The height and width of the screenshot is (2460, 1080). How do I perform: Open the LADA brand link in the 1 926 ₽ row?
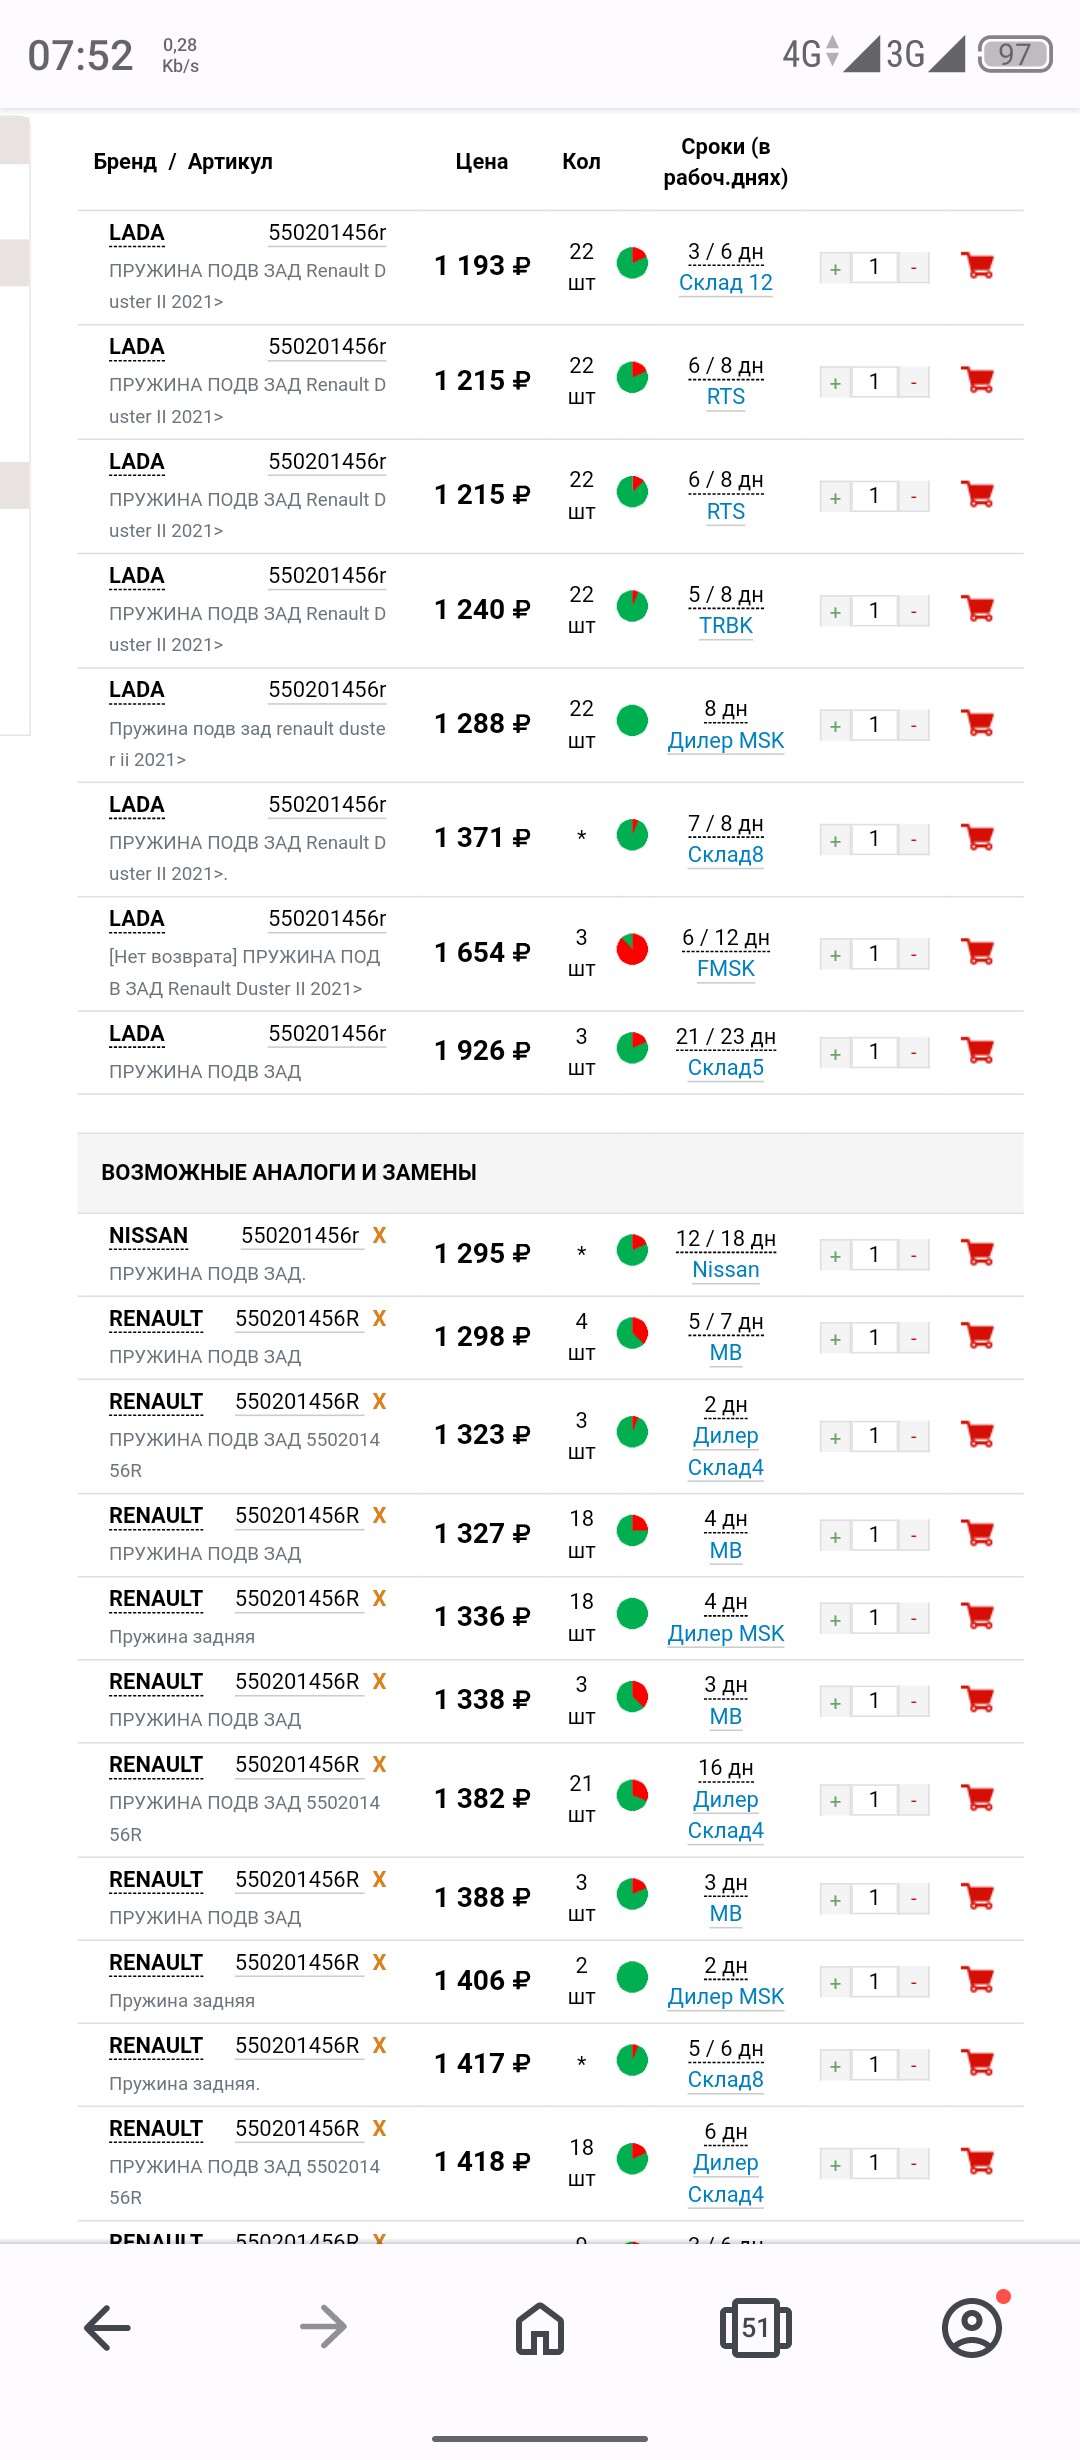tap(137, 1034)
